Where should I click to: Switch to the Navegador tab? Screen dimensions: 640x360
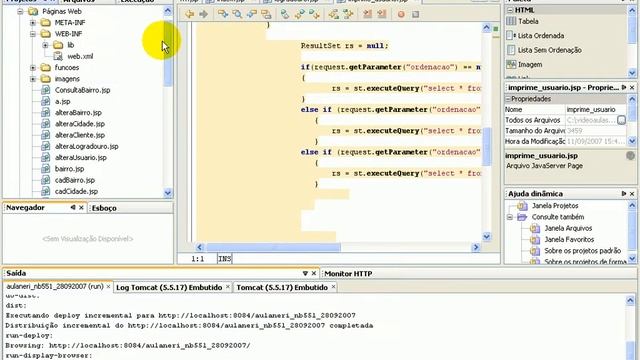coord(25,208)
